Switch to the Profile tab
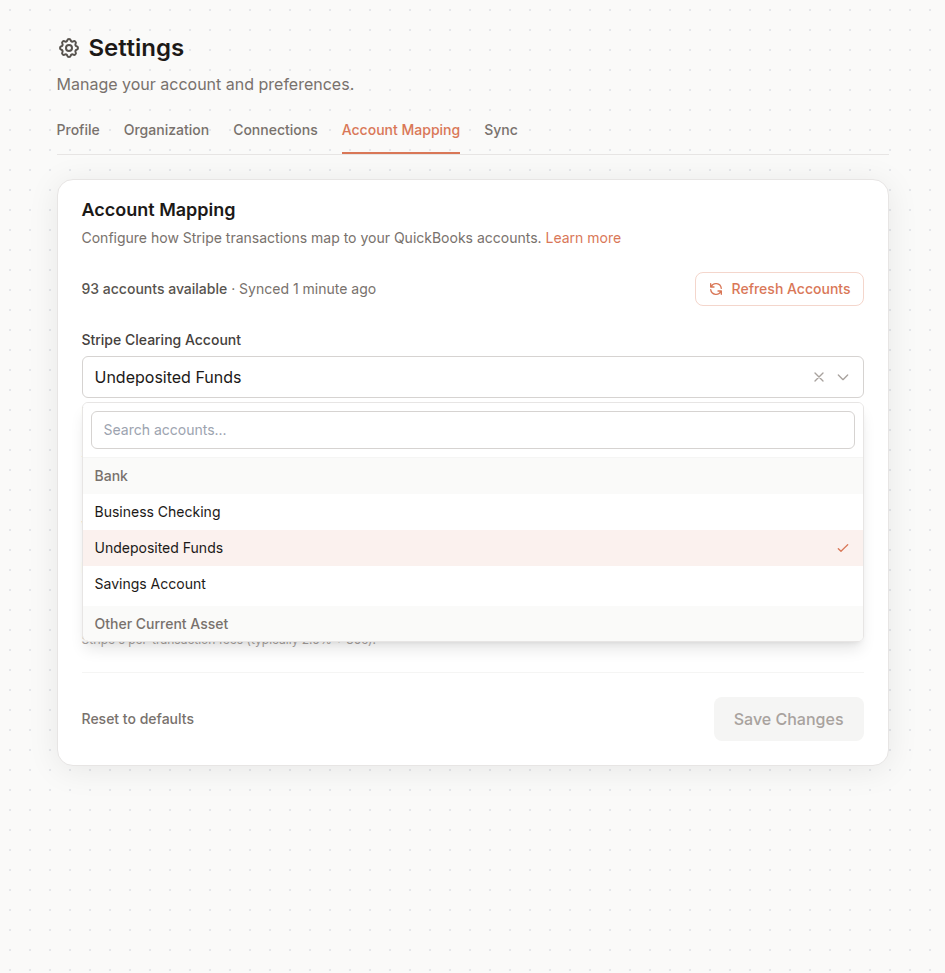This screenshot has width=945, height=973. click(x=78, y=130)
